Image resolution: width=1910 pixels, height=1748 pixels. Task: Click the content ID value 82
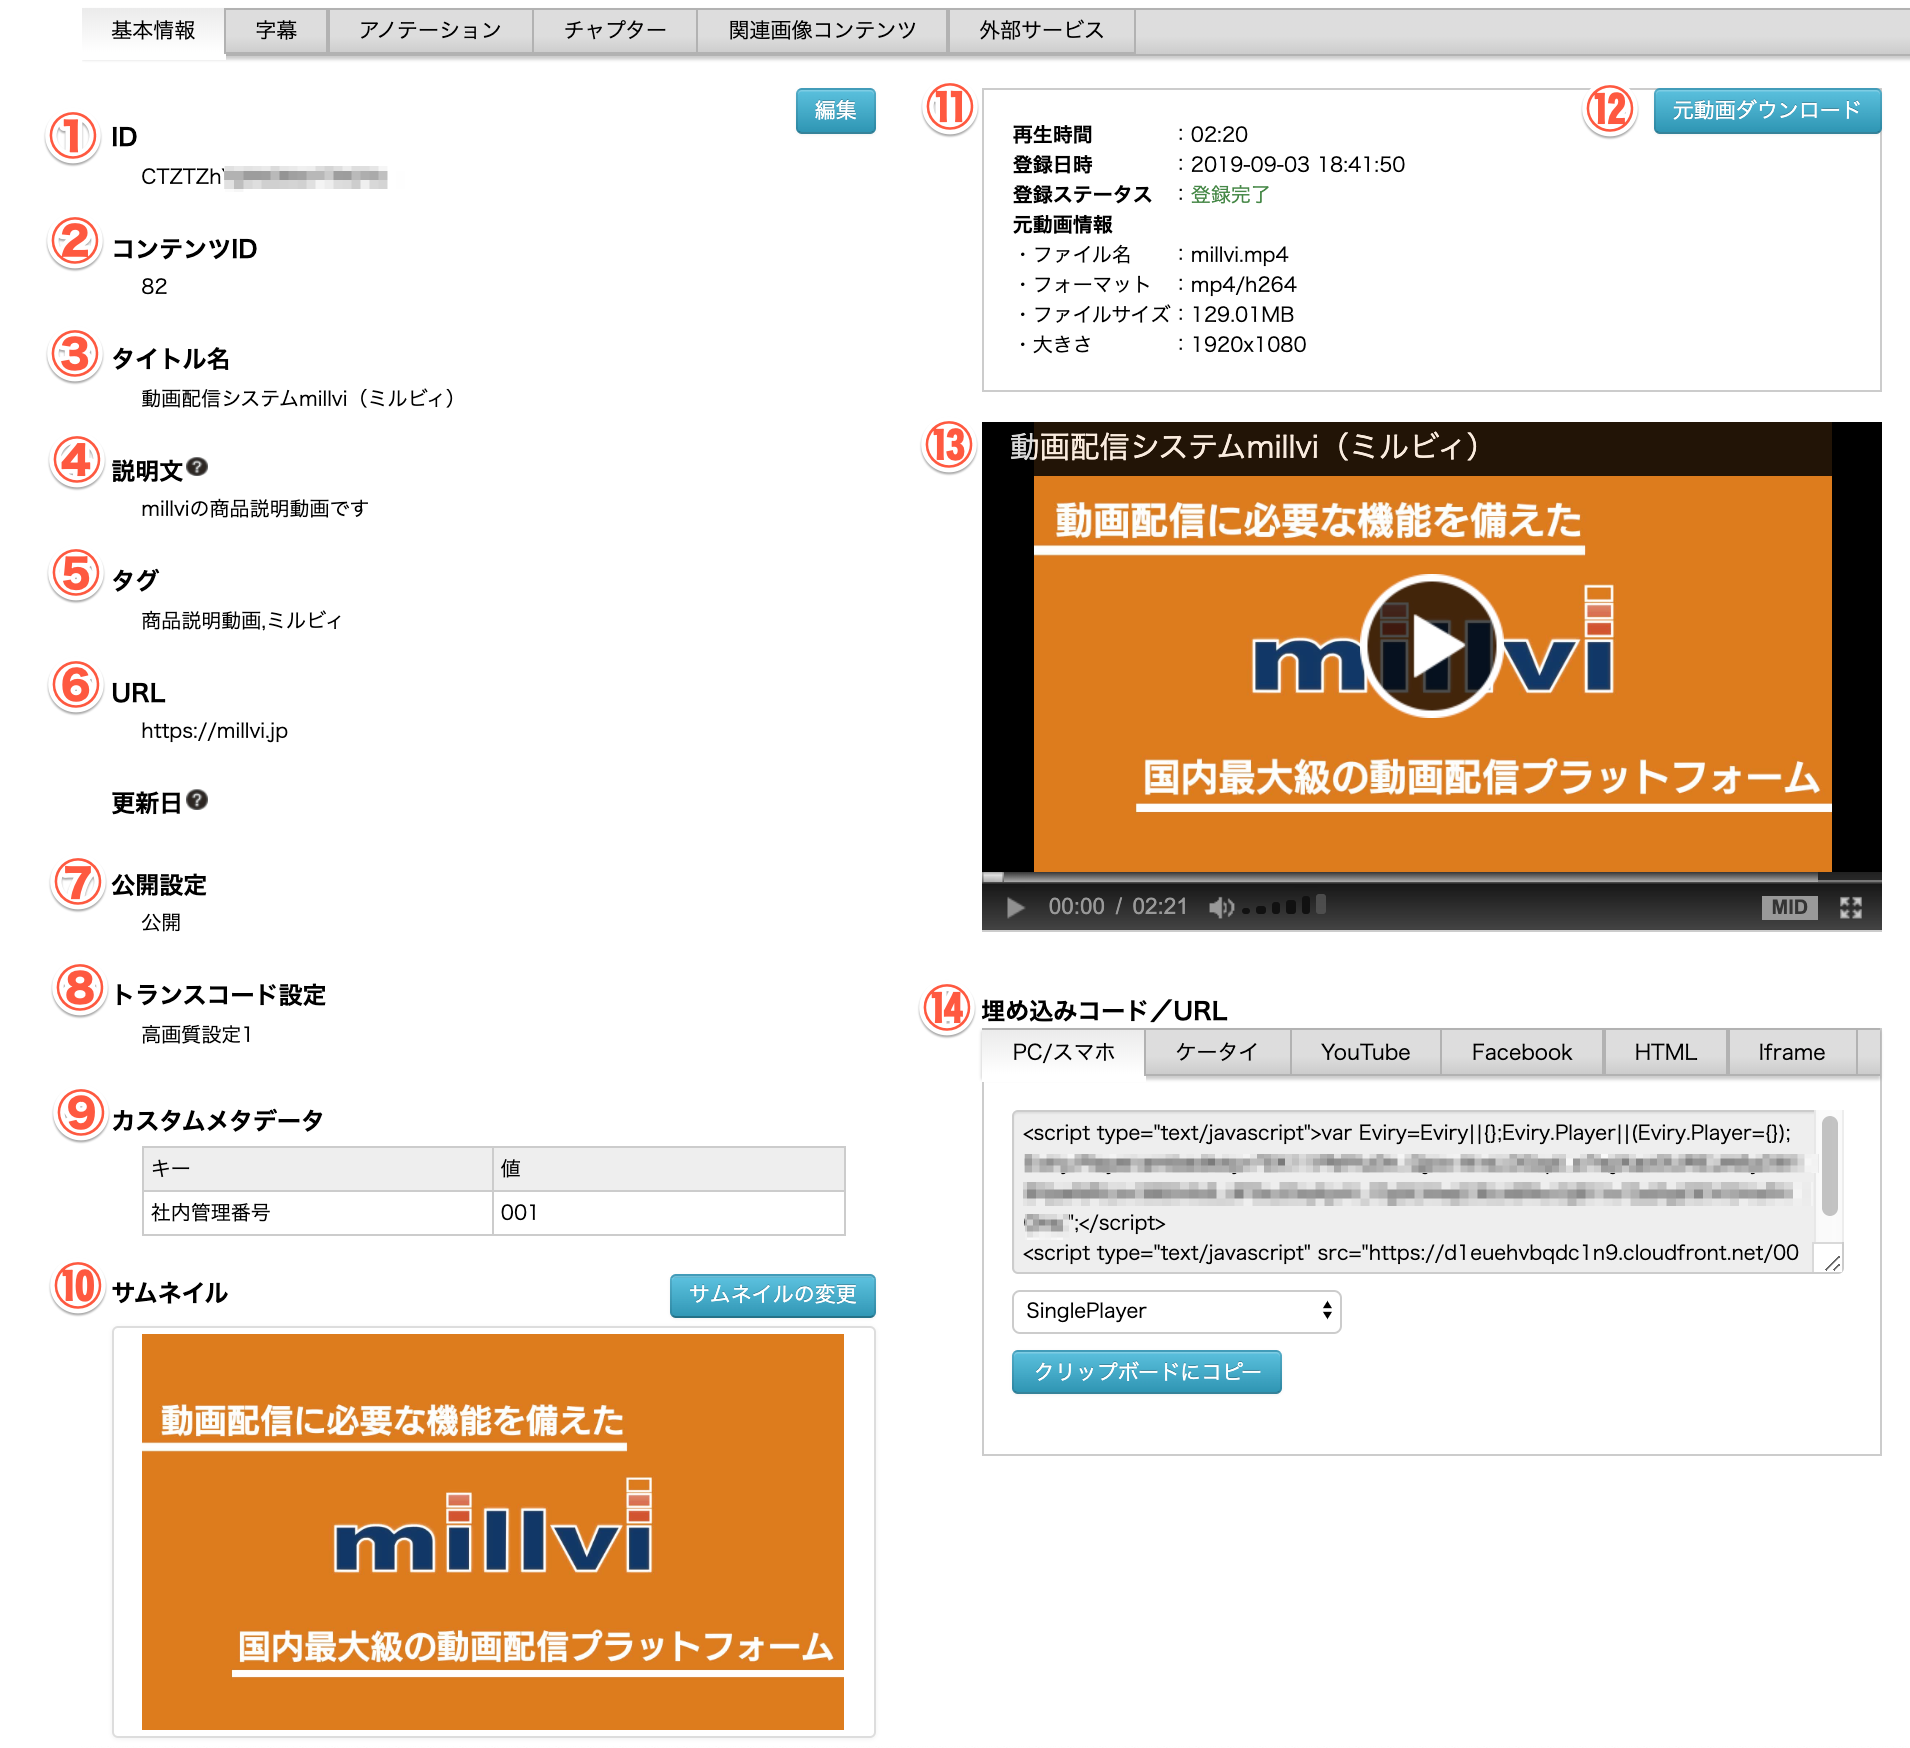pos(154,287)
